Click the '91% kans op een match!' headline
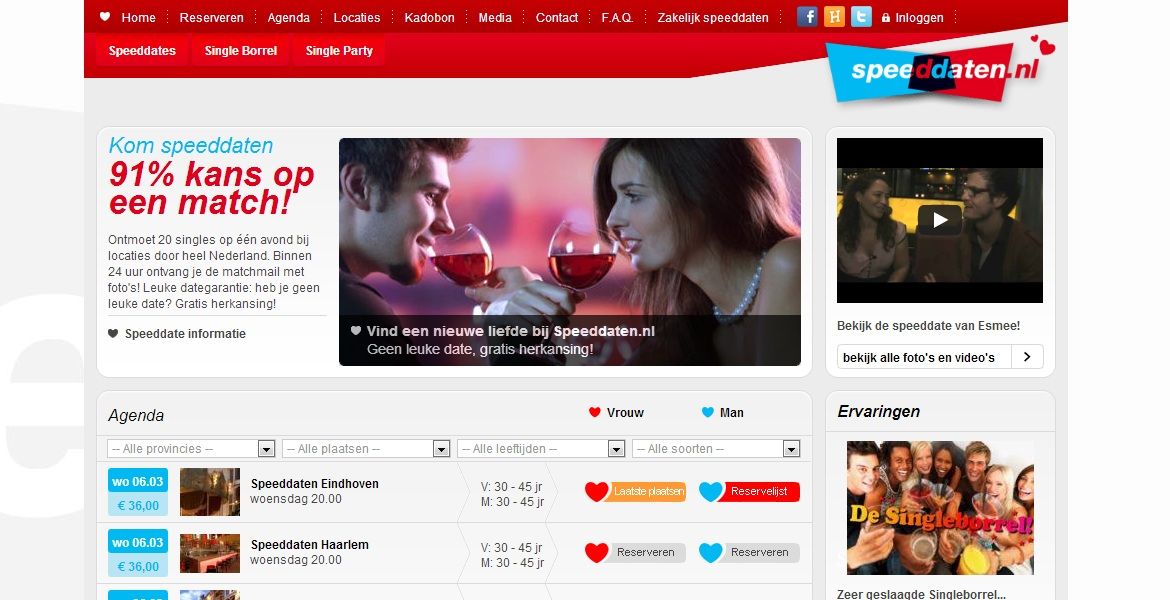Viewport: 1170px width, 600px height. tap(211, 188)
